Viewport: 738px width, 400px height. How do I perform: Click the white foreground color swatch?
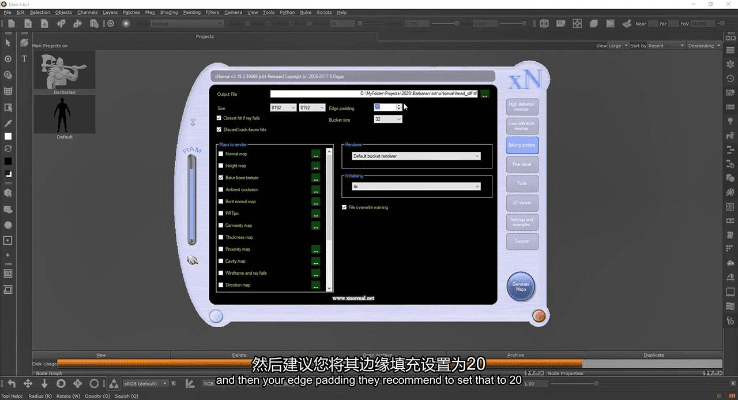8,136
